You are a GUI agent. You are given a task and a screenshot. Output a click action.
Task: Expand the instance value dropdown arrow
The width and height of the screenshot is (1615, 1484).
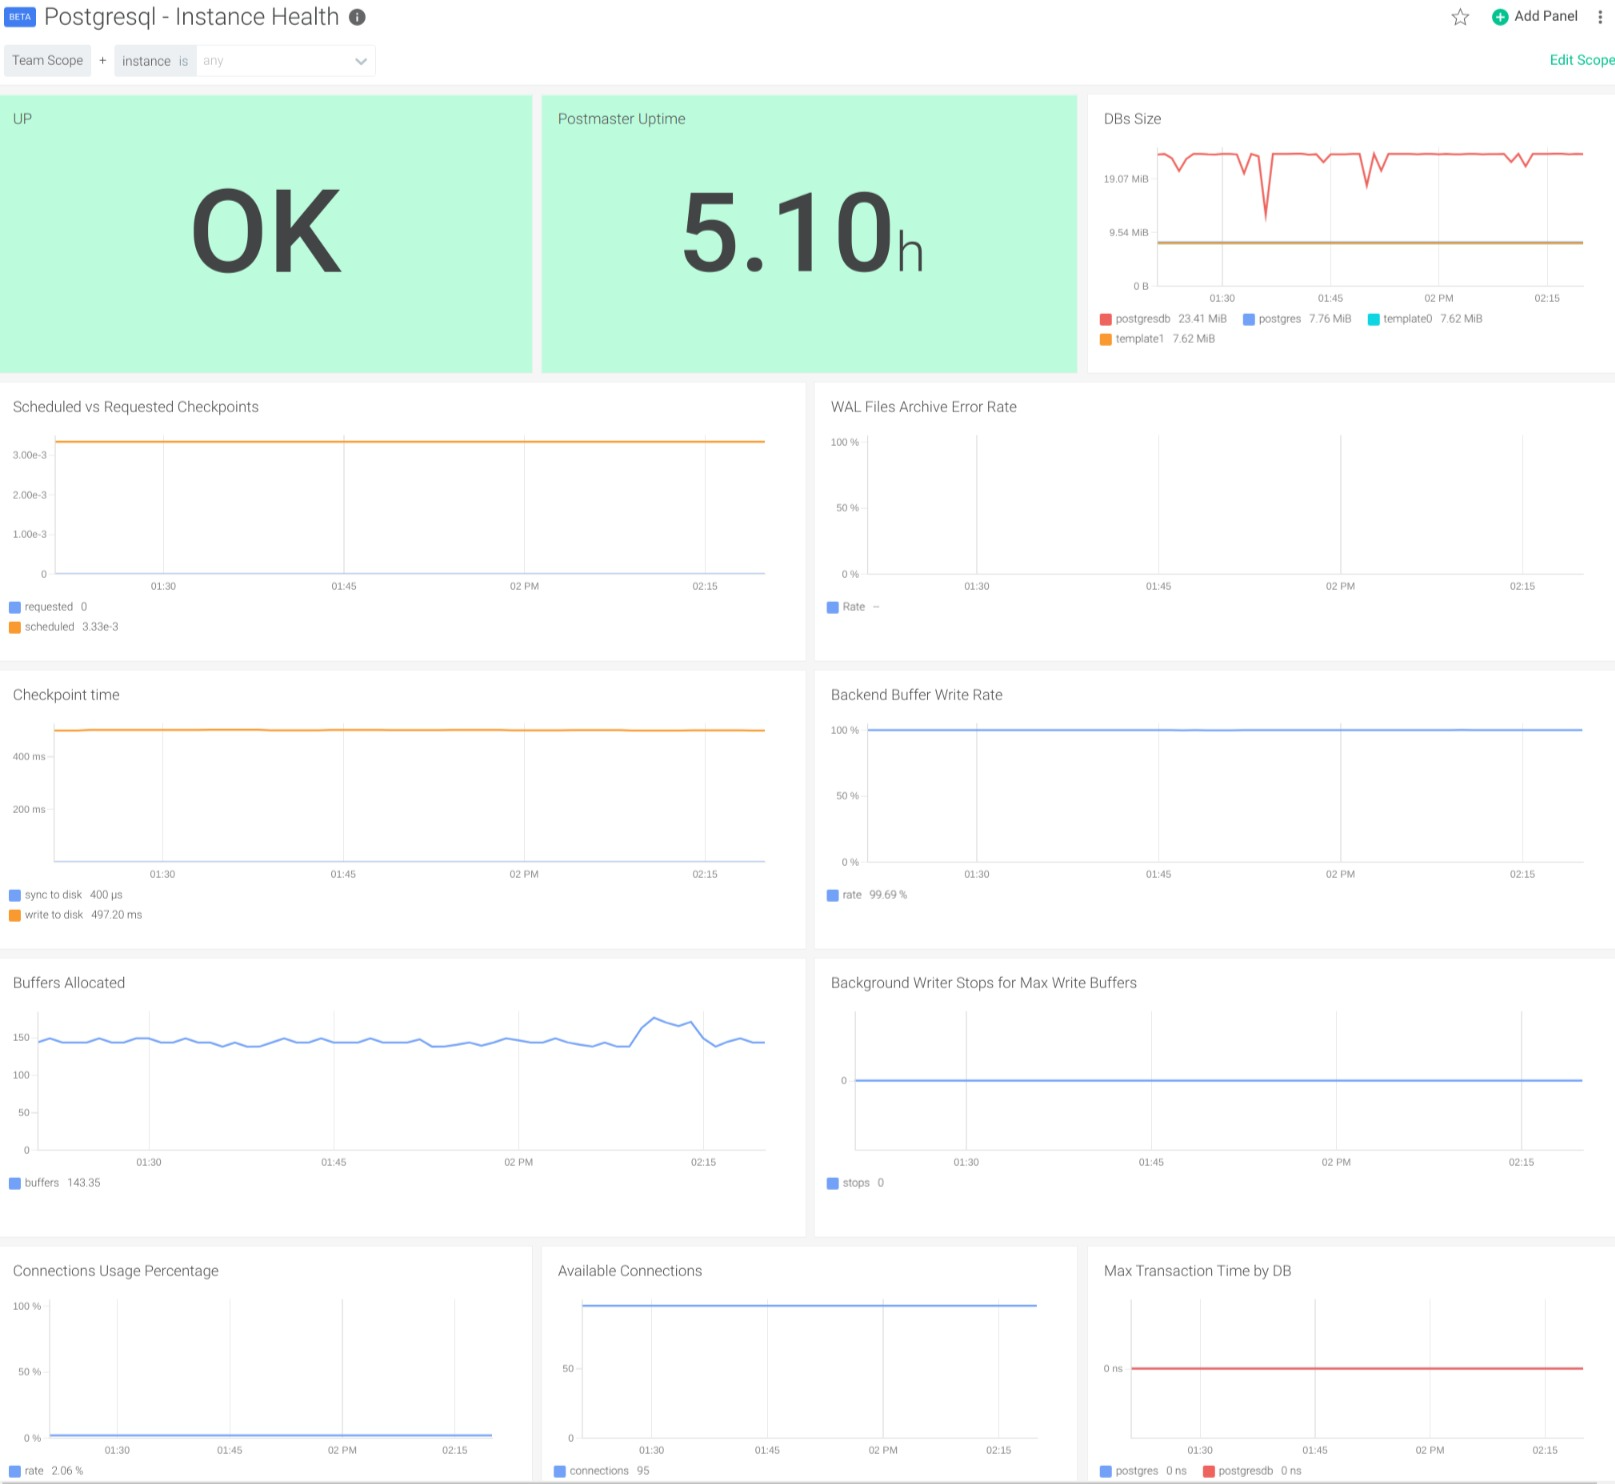pyautogui.click(x=361, y=61)
